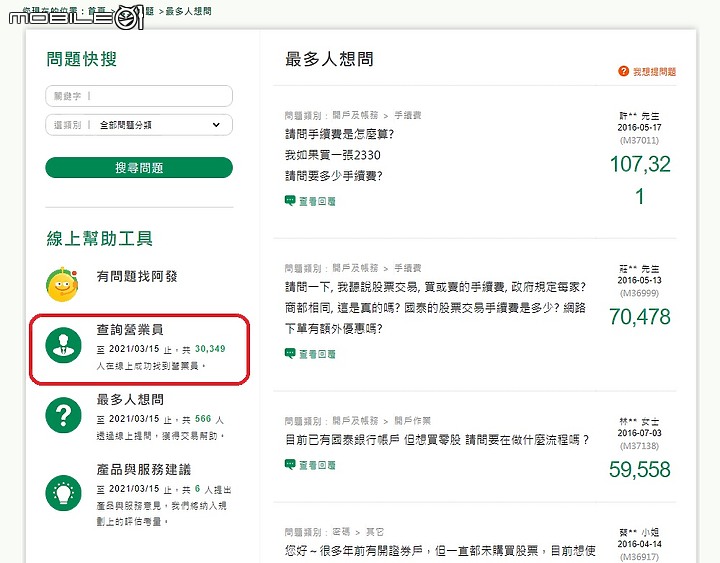Open 查看回覆 for the 零股 question
The width and height of the screenshot is (720, 563).
coord(317,465)
